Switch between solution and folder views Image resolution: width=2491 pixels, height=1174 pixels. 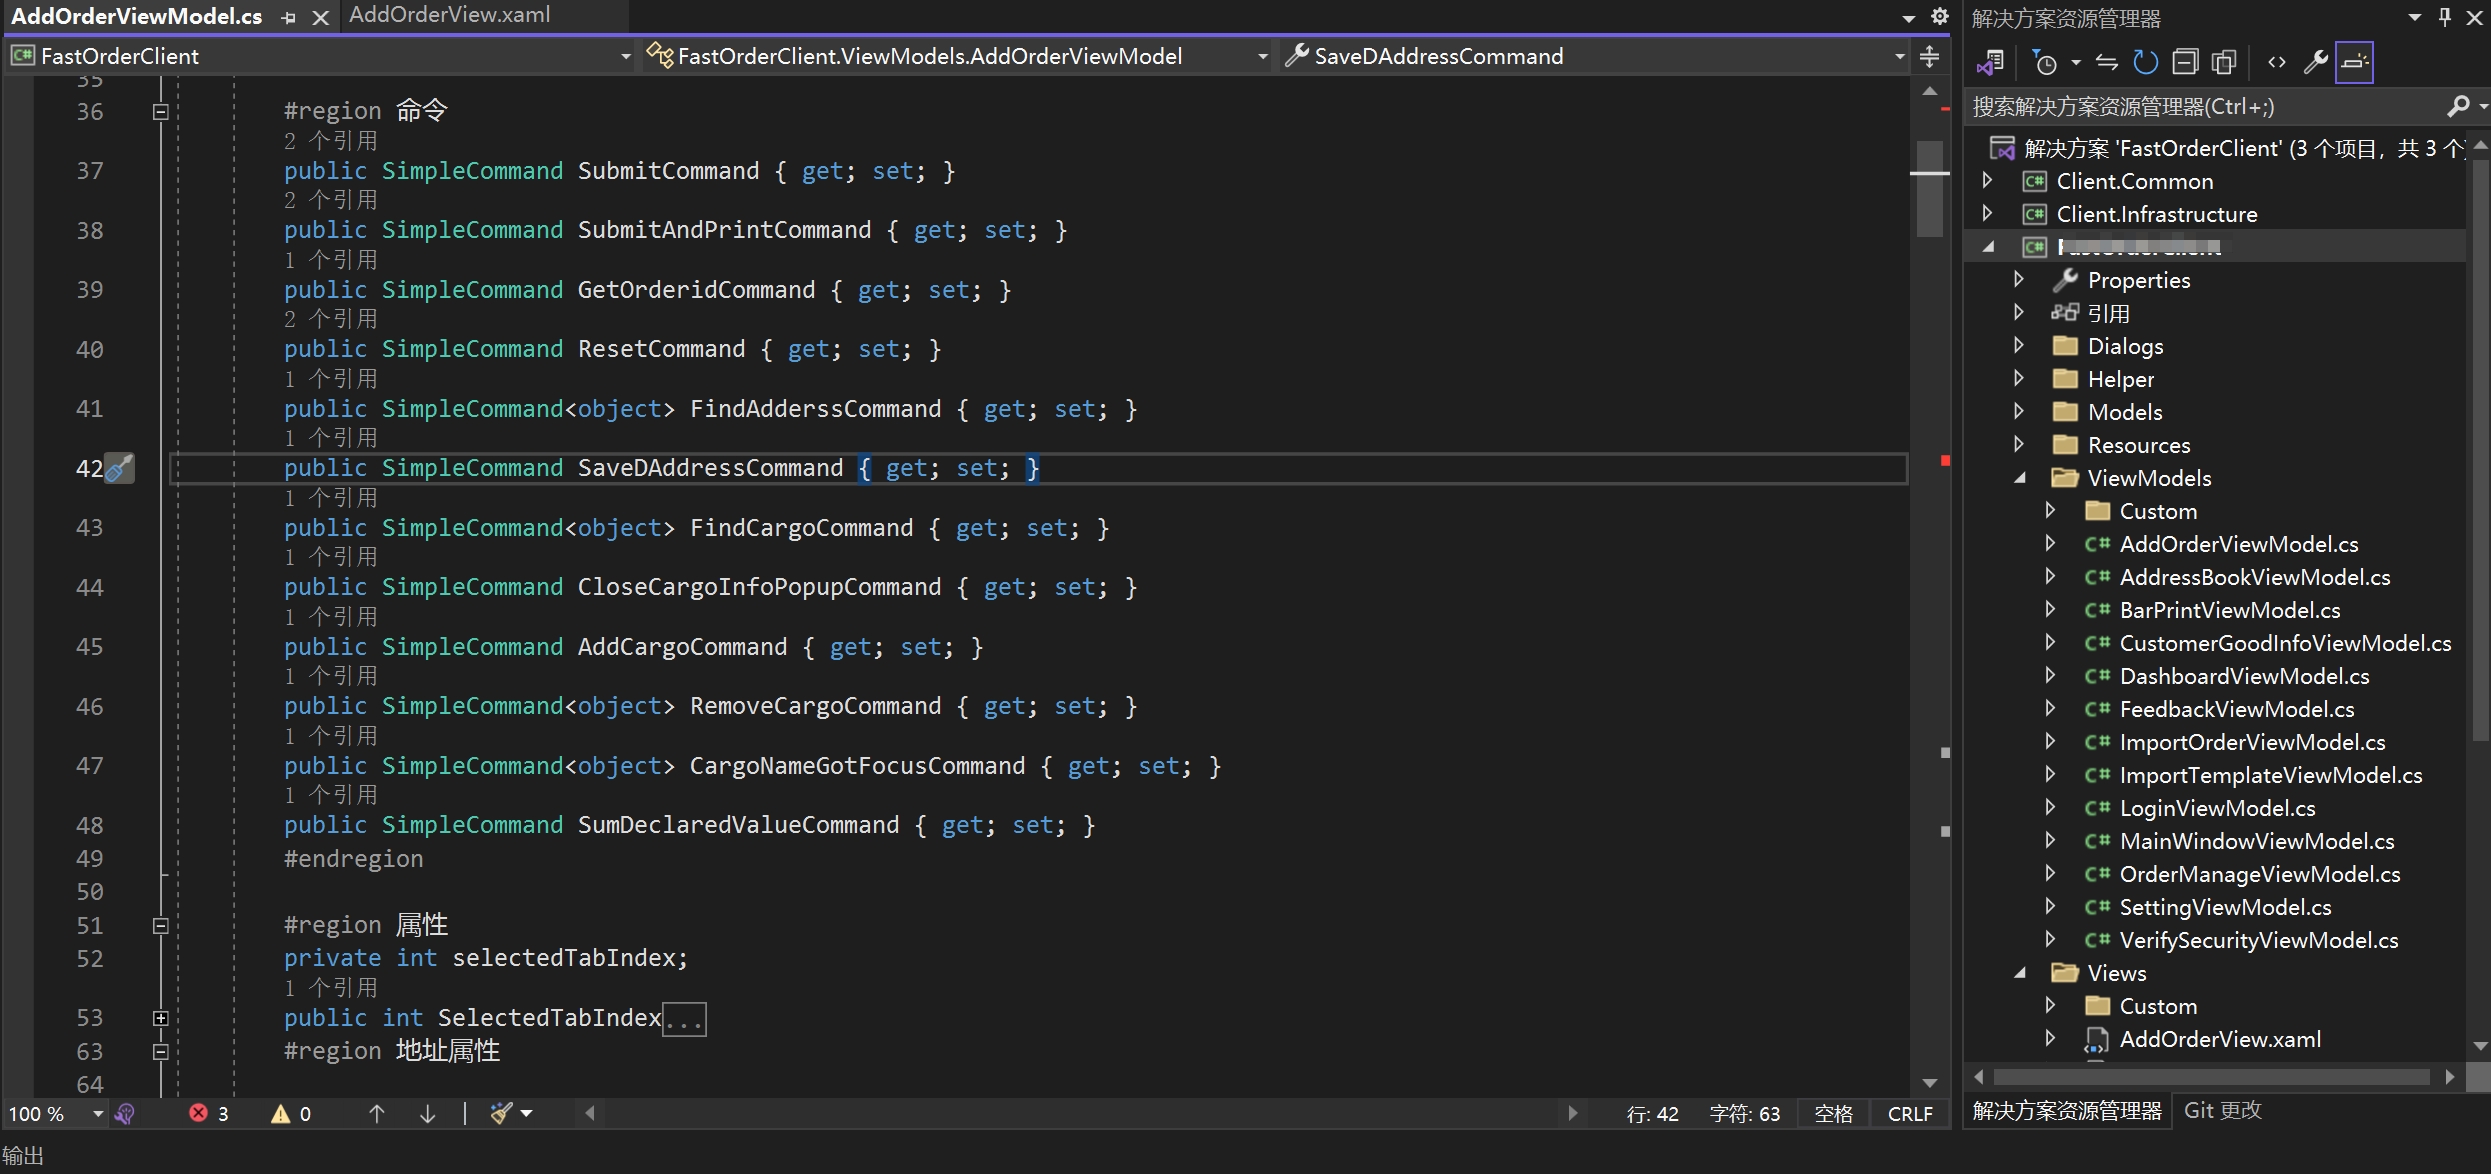click(1990, 63)
